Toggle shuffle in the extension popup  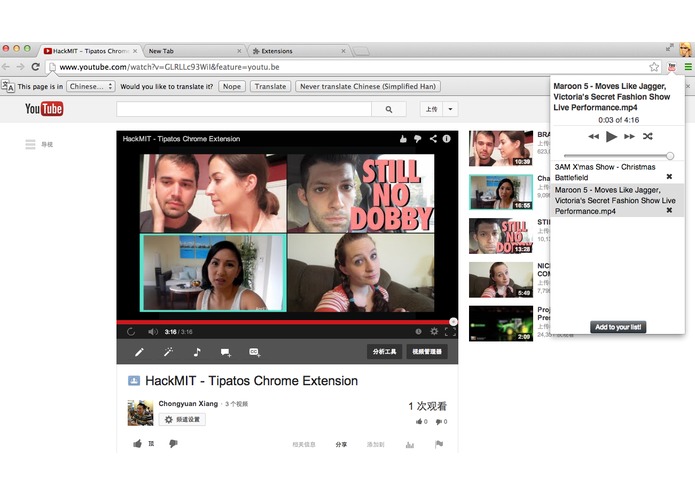(648, 136)
